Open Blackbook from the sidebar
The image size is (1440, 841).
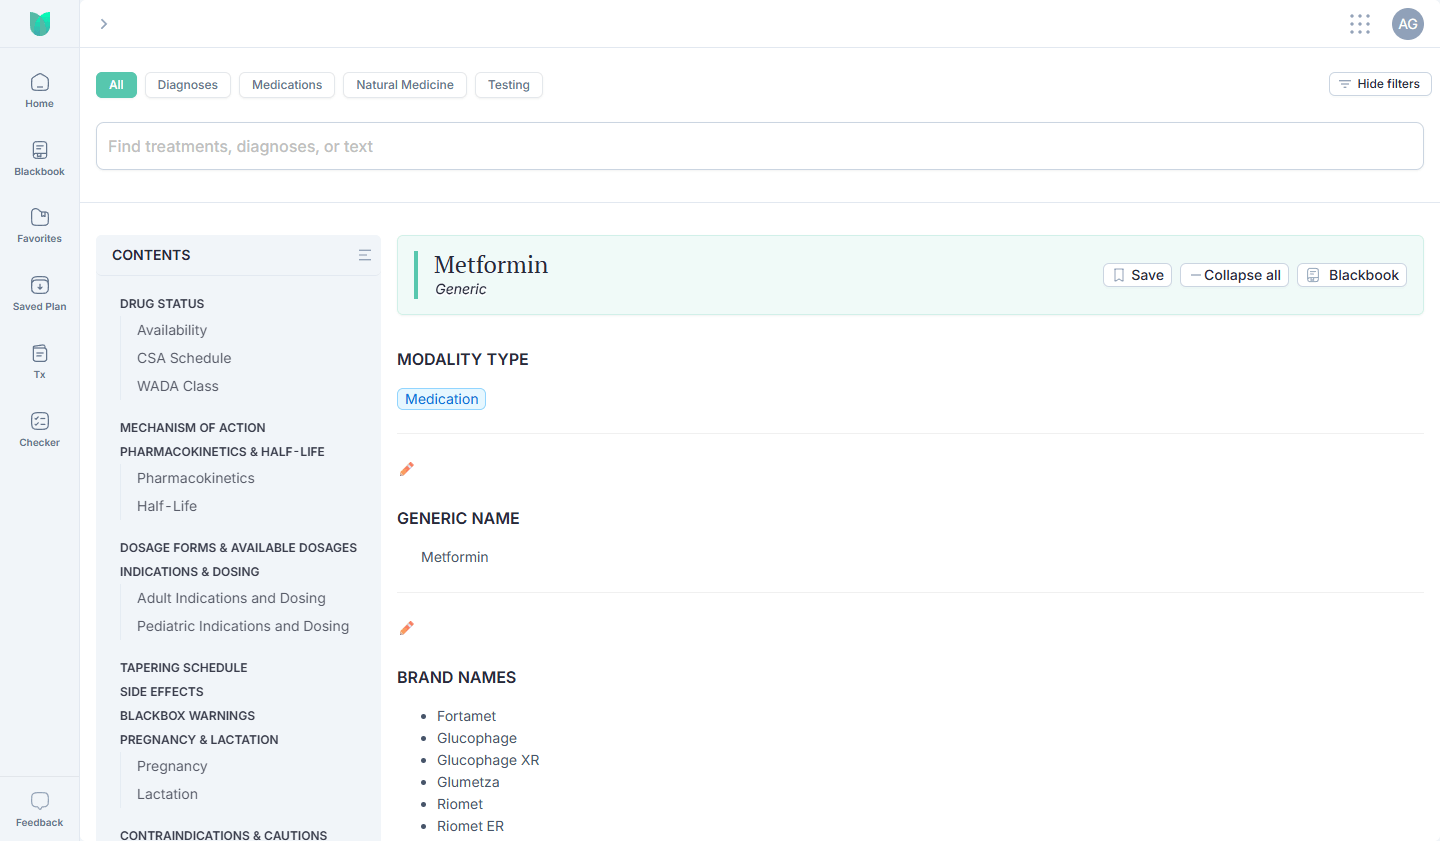tap(40, 159)
